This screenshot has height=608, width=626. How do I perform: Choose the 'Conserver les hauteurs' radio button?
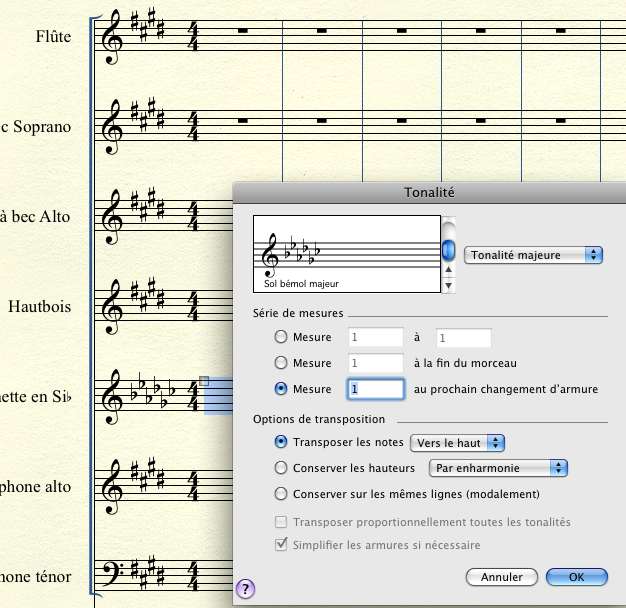(x=282, y=468)
